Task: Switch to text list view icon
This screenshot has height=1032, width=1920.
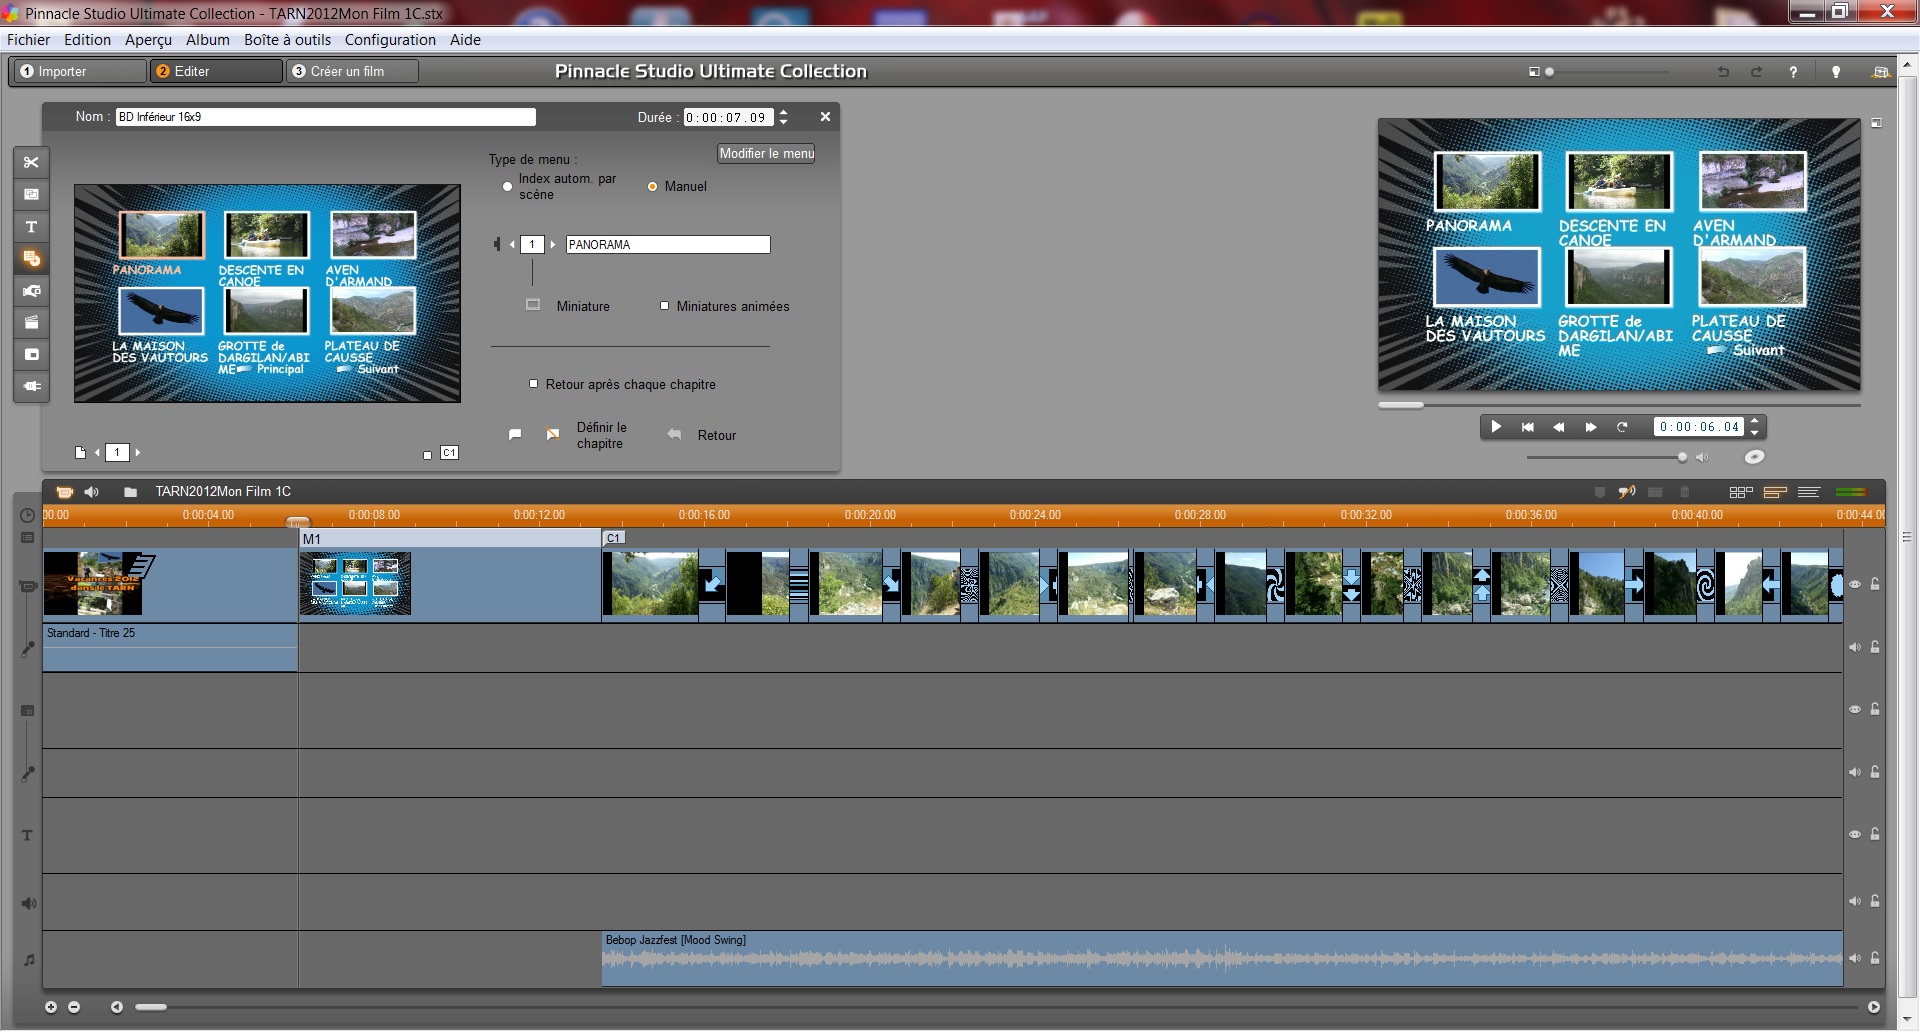Action: click(x=1808, y=492)
